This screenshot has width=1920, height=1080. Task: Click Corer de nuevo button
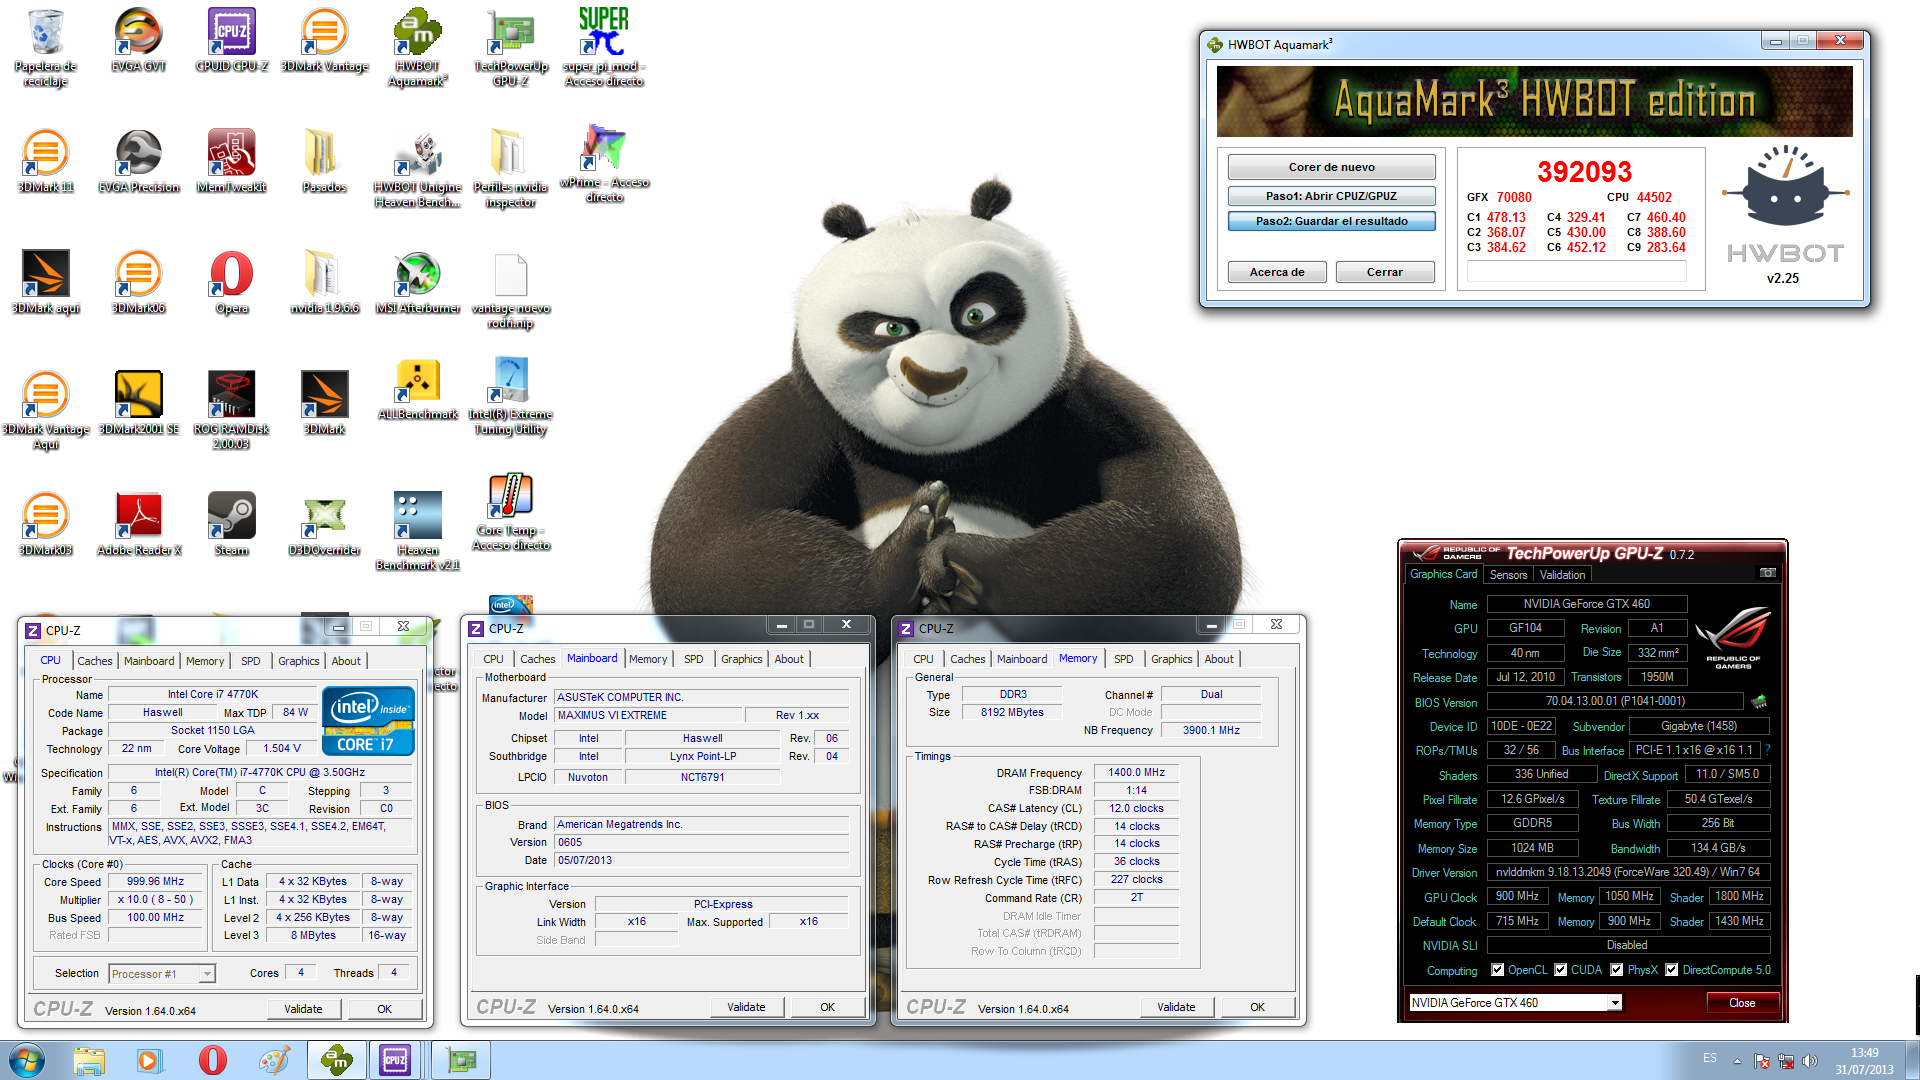(1331, 167)
